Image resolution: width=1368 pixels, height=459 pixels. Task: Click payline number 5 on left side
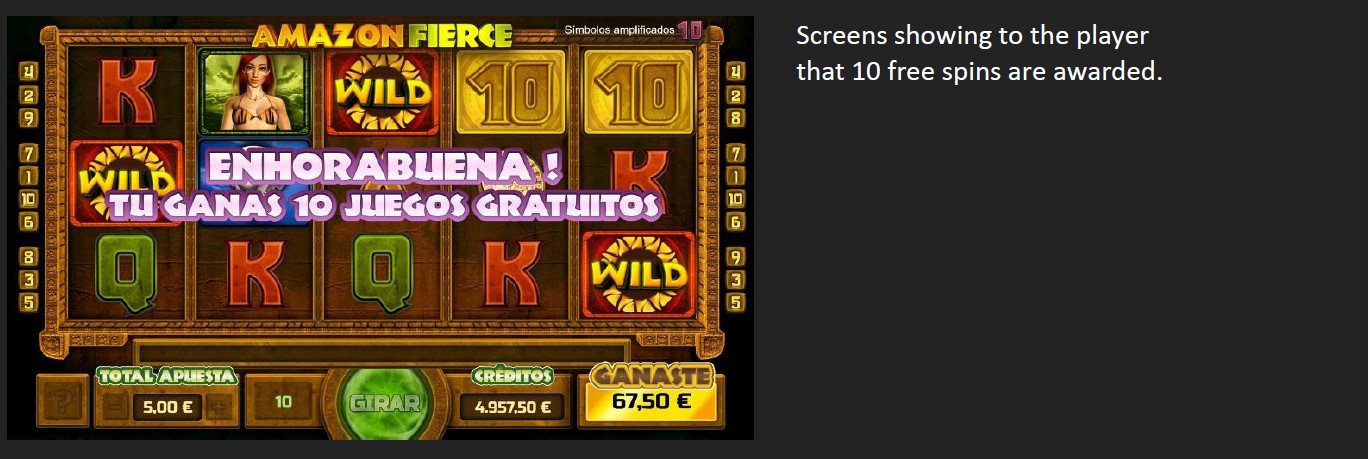pos(29,301)
